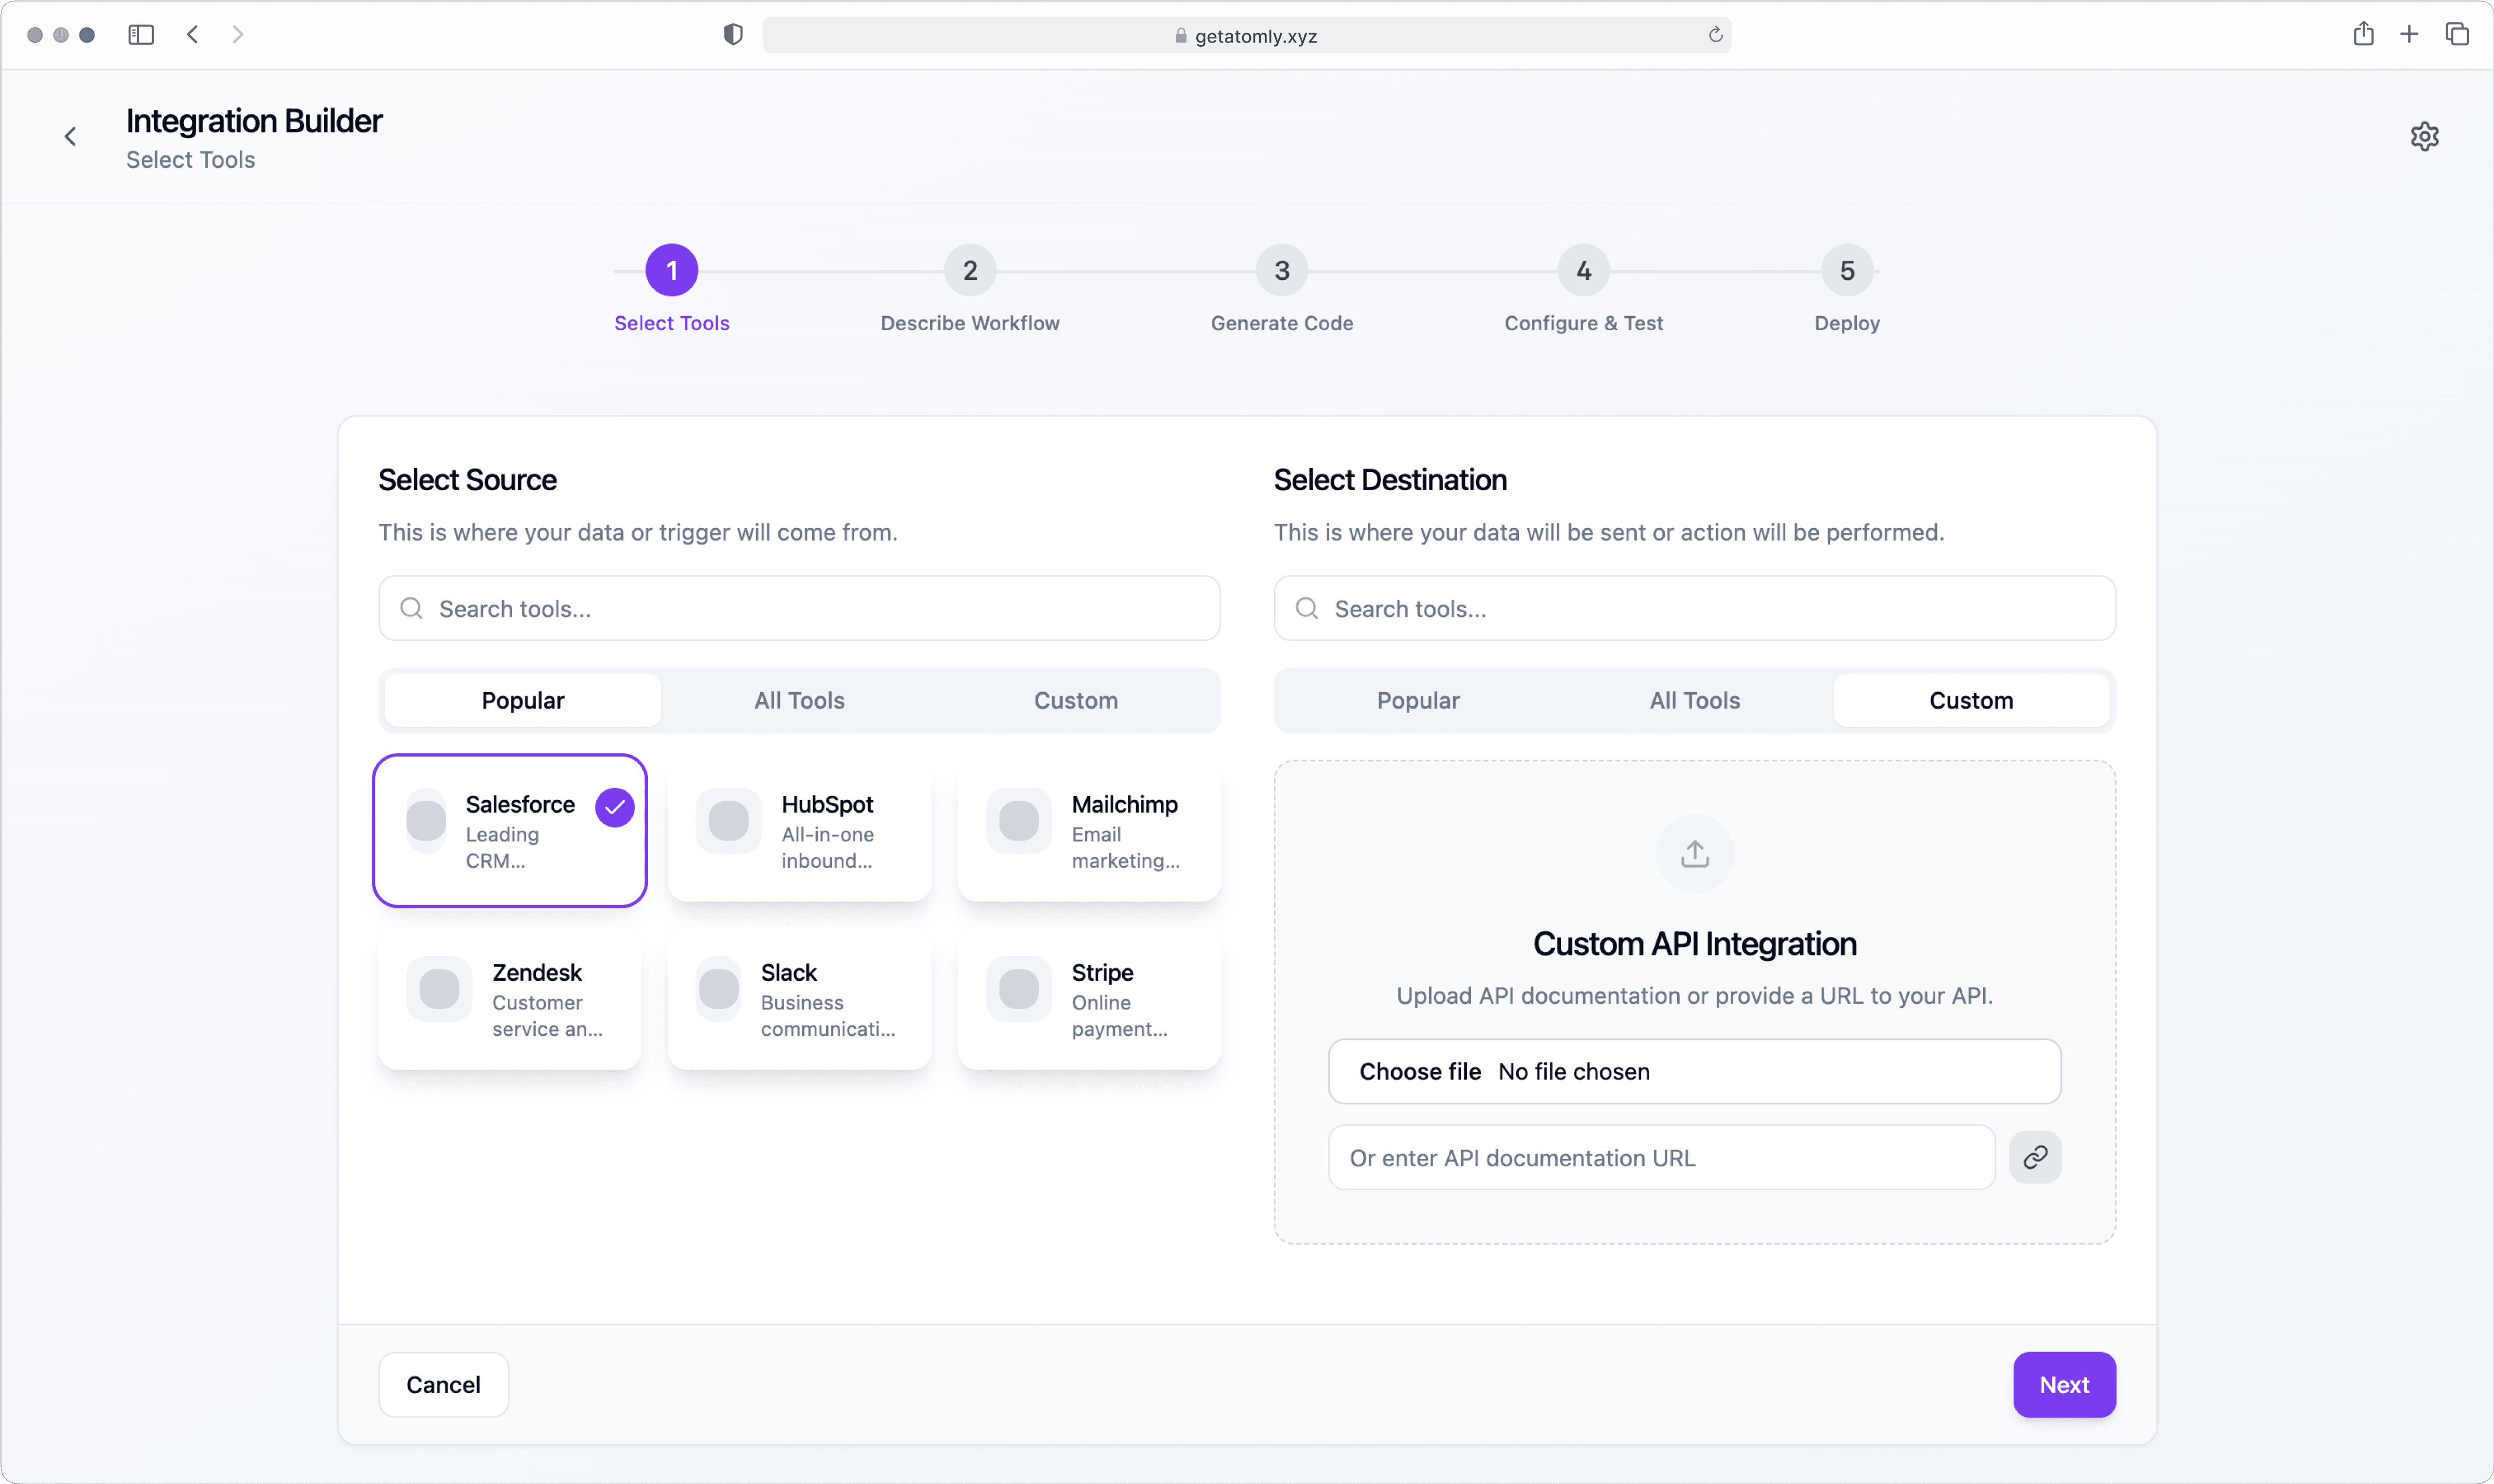Show the tab overview icon
The width and height of the screenshot is (2494, 1484).
[2457, 35]
